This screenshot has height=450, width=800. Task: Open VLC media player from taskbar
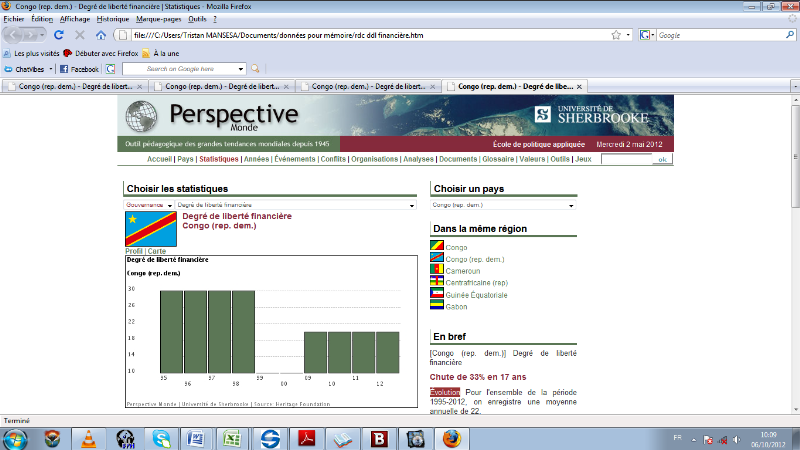[x=90, y=438]
